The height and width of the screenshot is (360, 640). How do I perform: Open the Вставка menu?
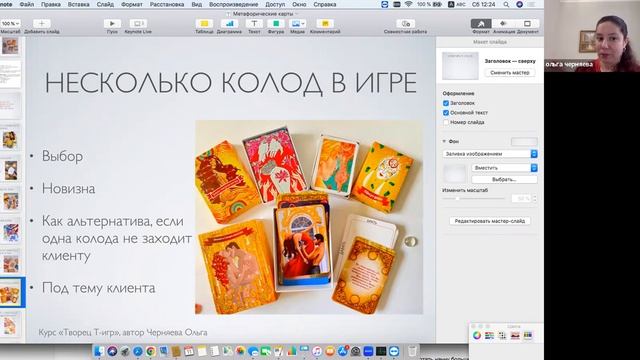[x=78, y=4]
